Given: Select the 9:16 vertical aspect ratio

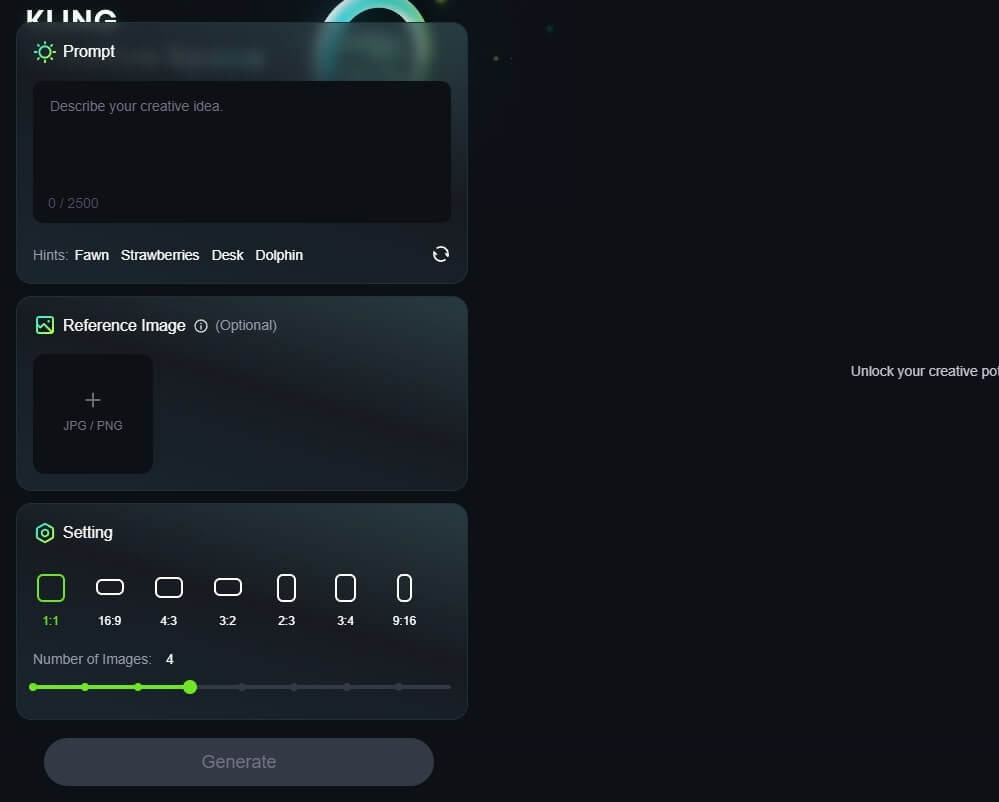Looking at the screenshot, I should pyautogui.click(x=404, y=588).
